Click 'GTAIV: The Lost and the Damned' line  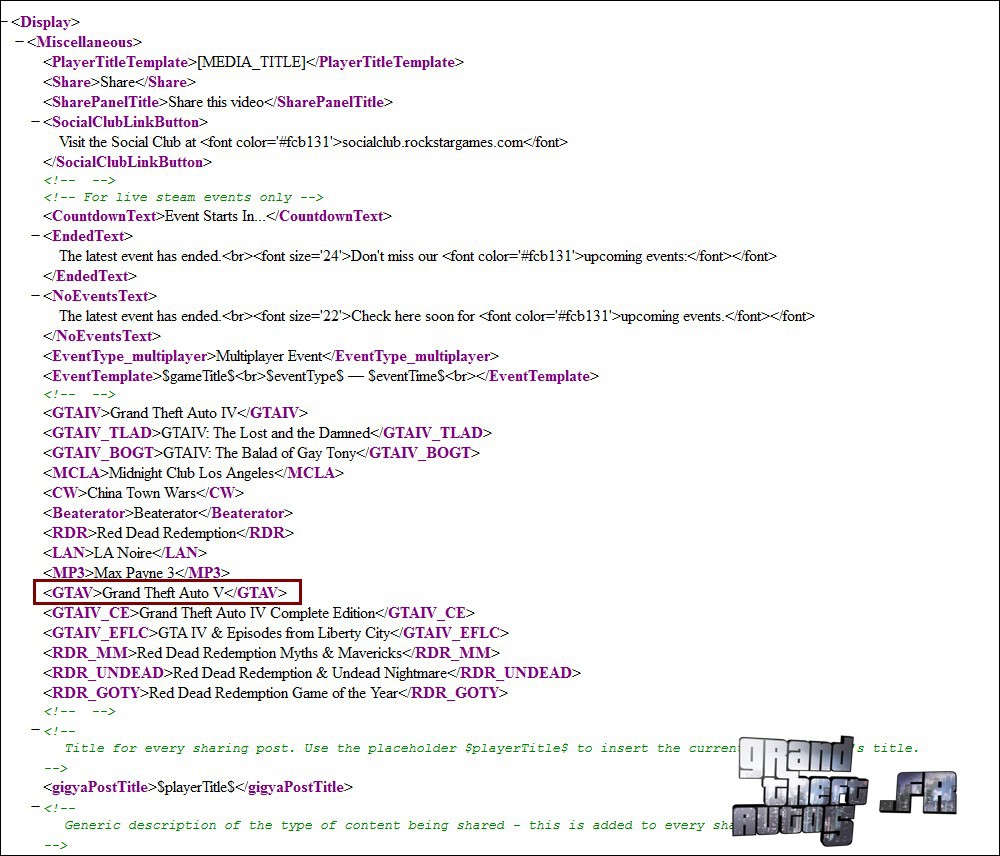[x=267, y=433]
